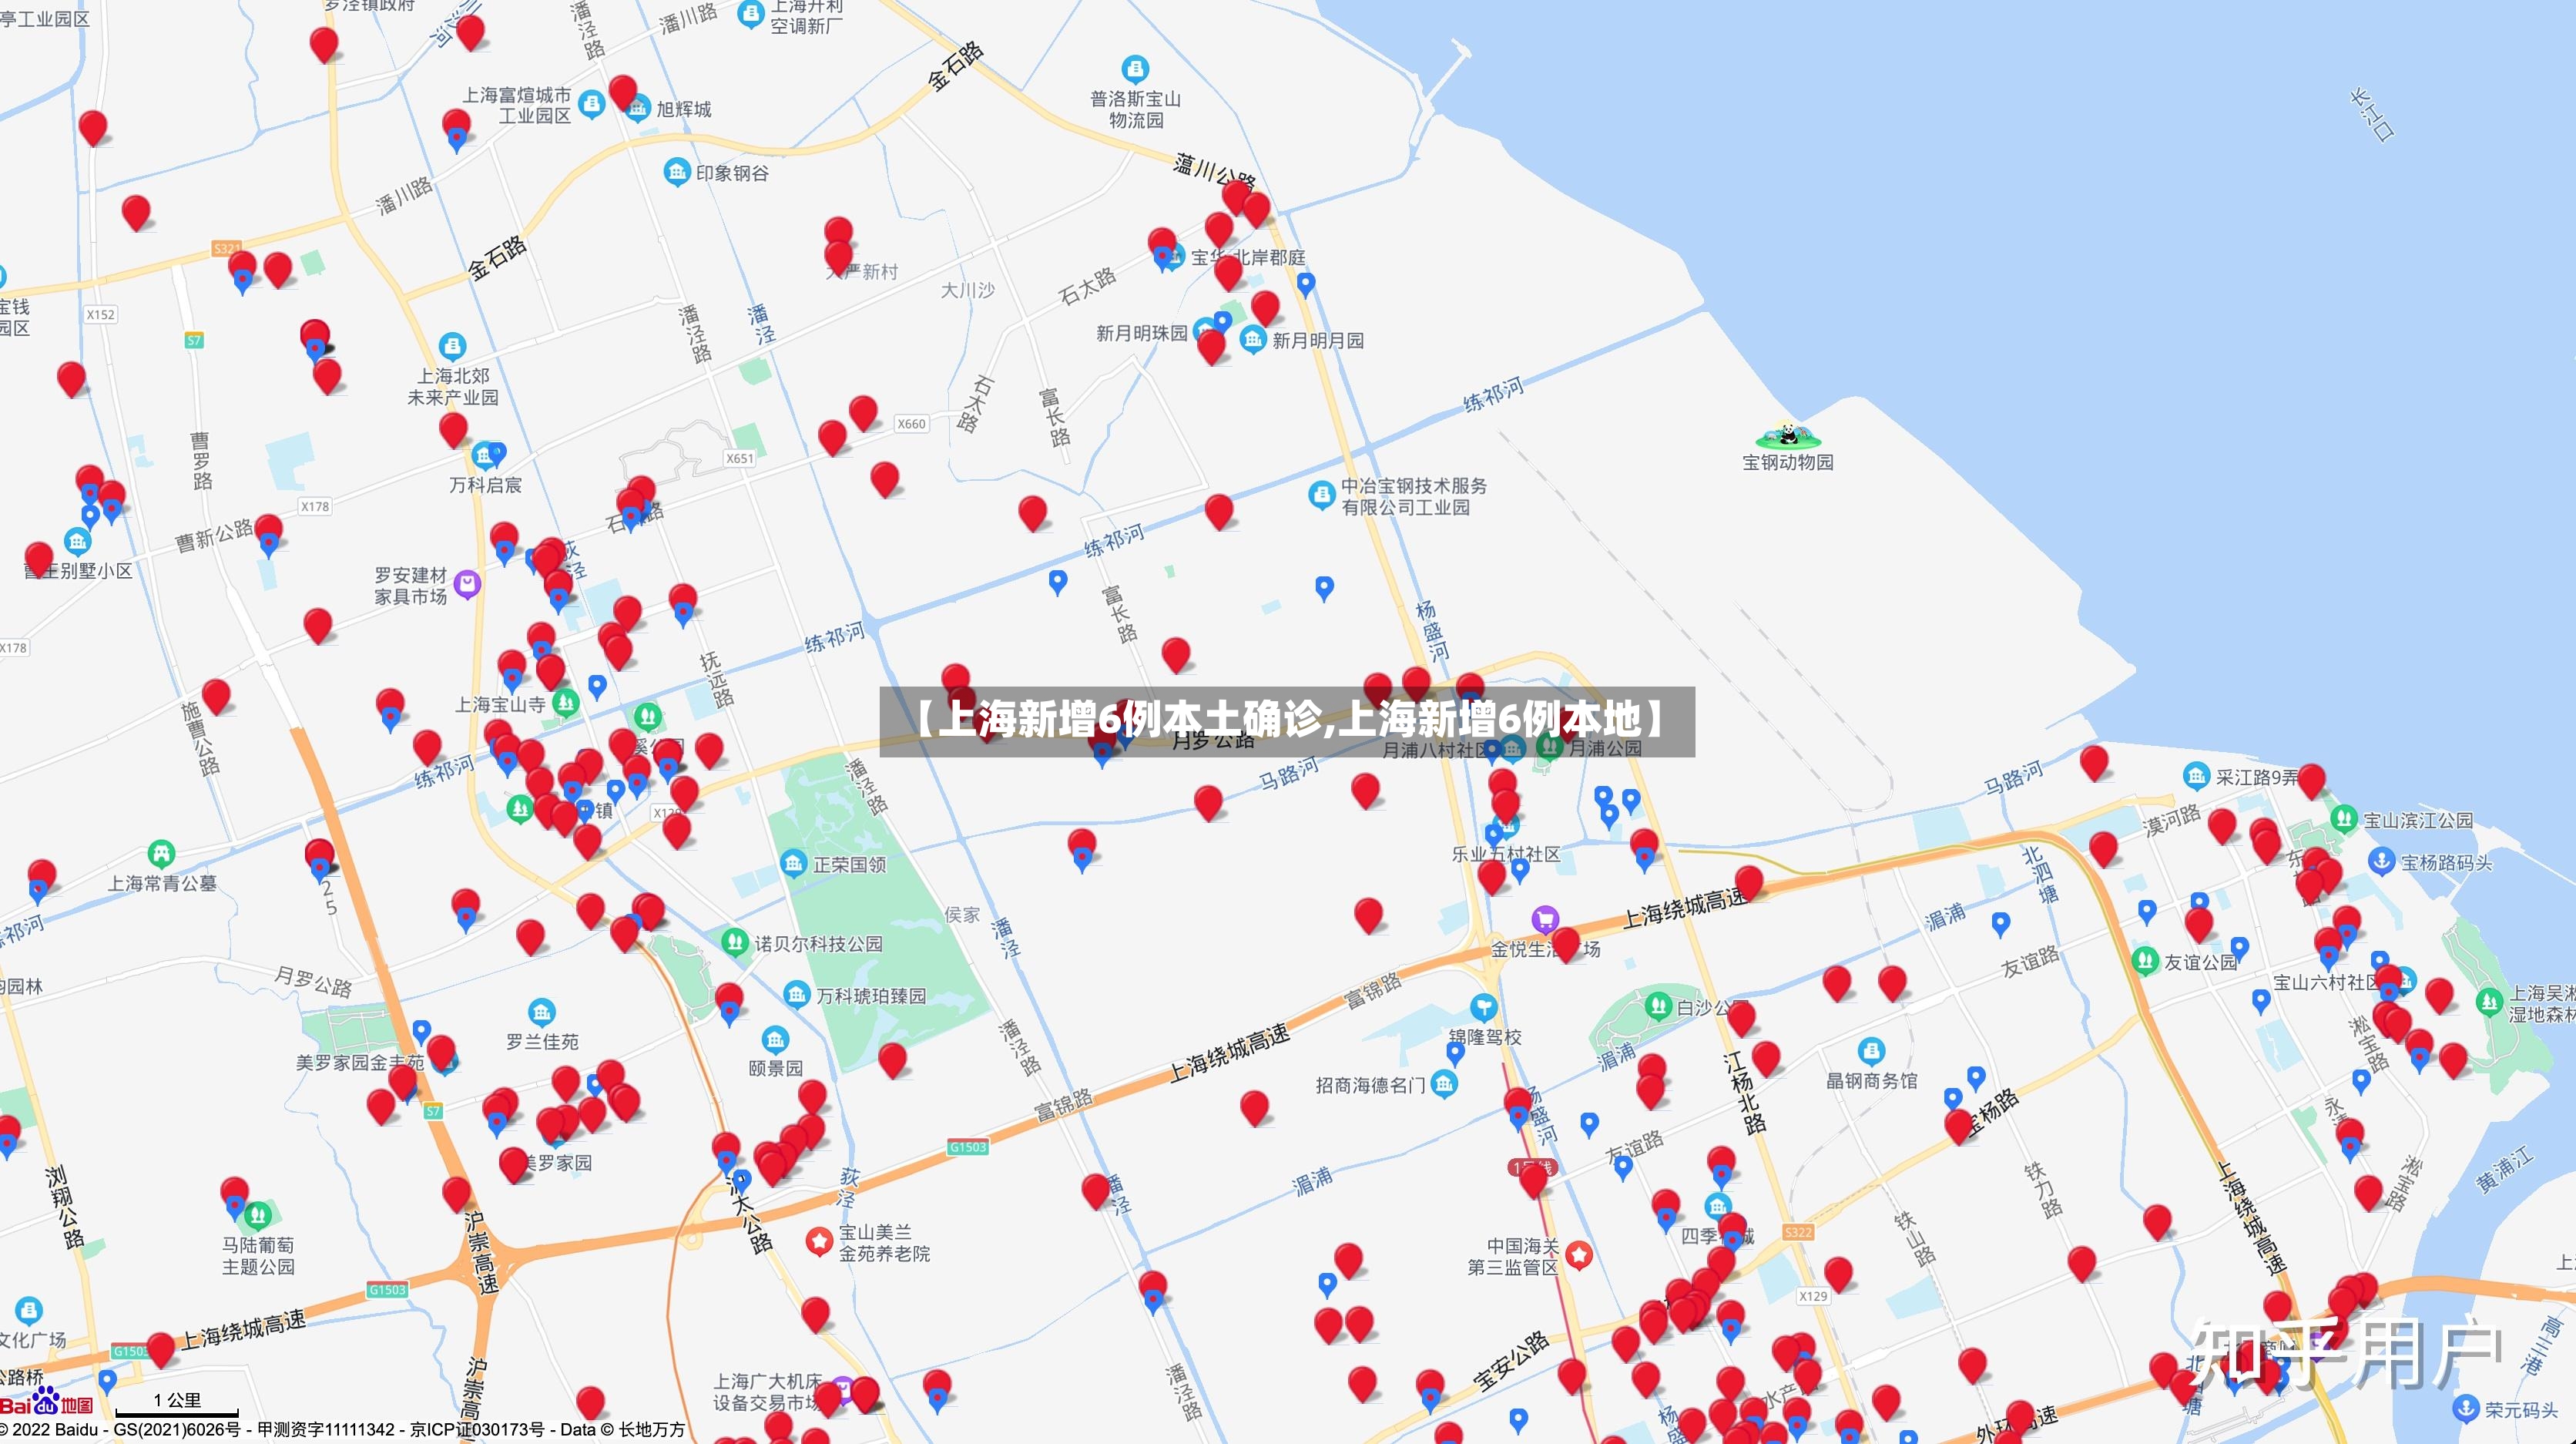Click the 月浦八村社区 label text
This screenshot has height=1444, width=2576.
coord(1436,749)
